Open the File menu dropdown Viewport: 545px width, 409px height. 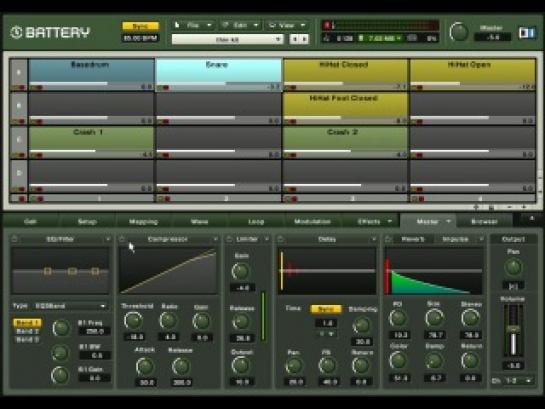click(x=194, y=25)
